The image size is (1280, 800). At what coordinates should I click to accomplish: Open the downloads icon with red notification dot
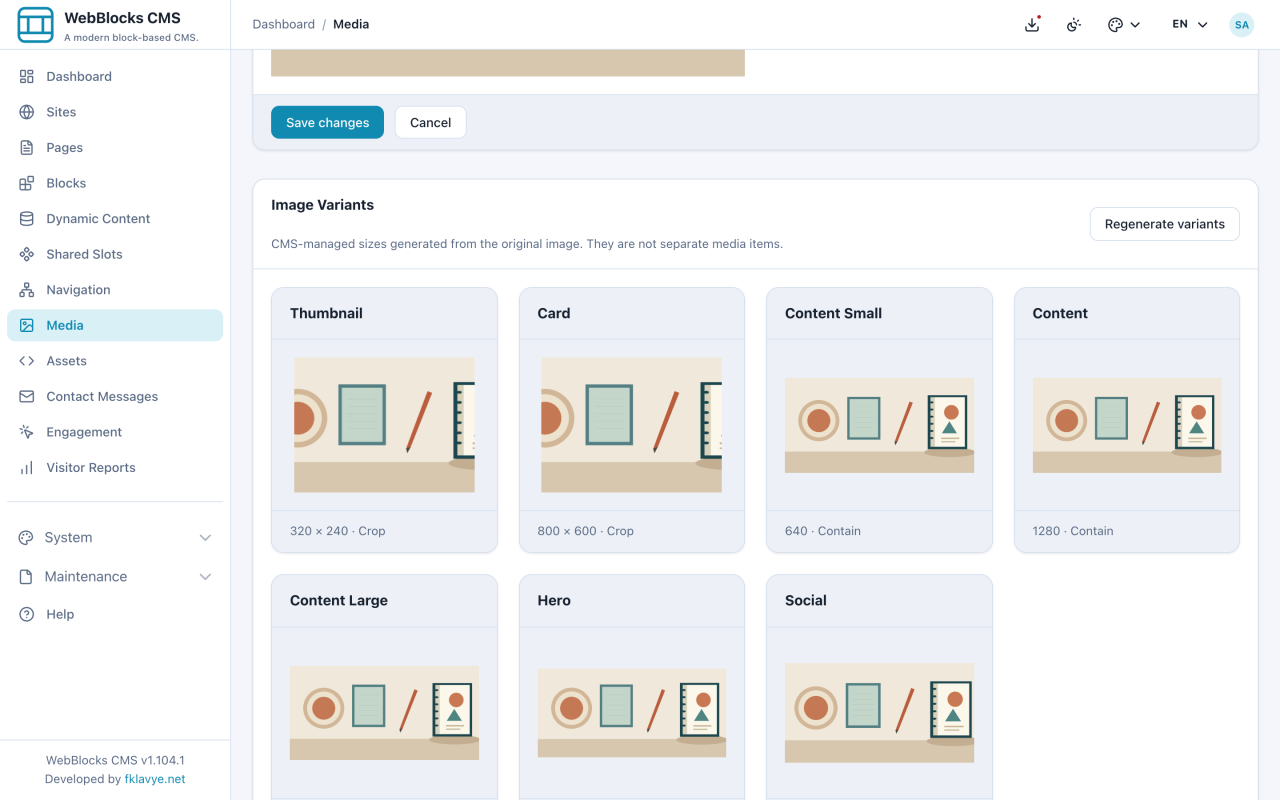[x=1033, y=24]
